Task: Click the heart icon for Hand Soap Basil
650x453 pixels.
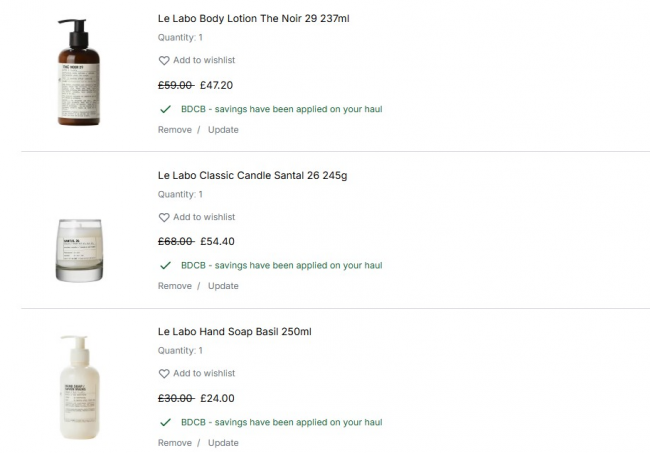Action: (164, 374)
